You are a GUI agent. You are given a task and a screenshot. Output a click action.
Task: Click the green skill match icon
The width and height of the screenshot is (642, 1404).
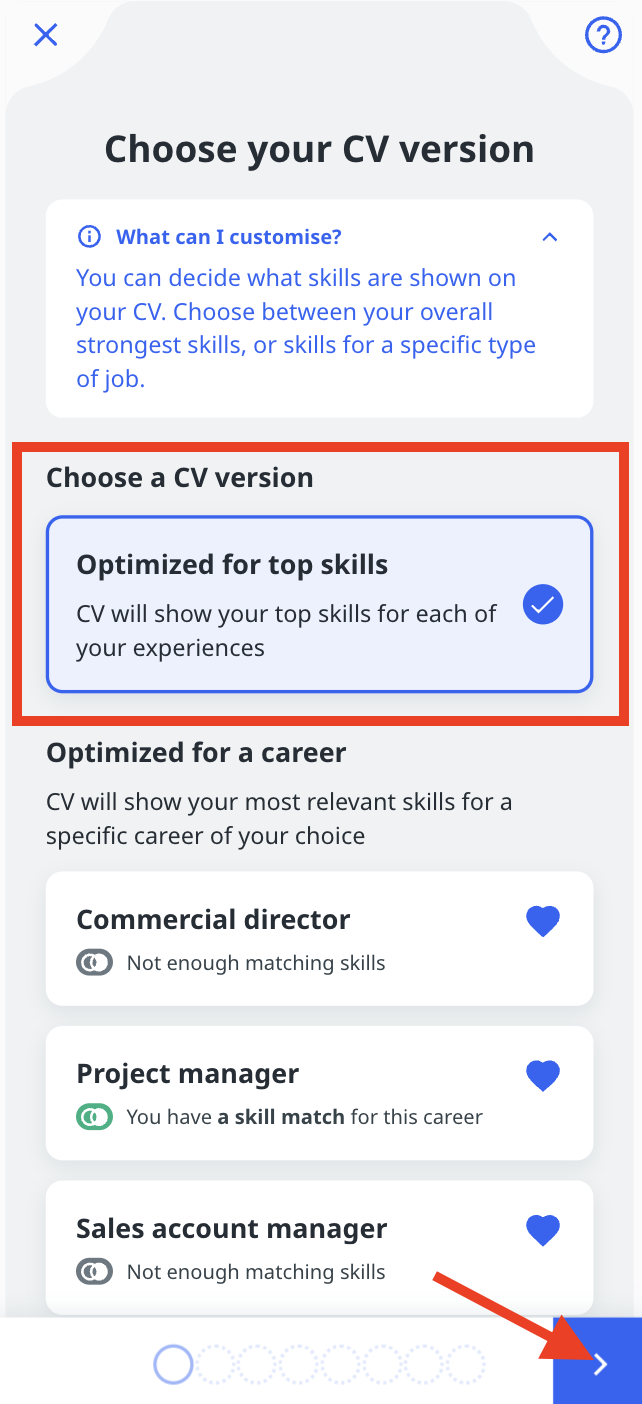95,1117
